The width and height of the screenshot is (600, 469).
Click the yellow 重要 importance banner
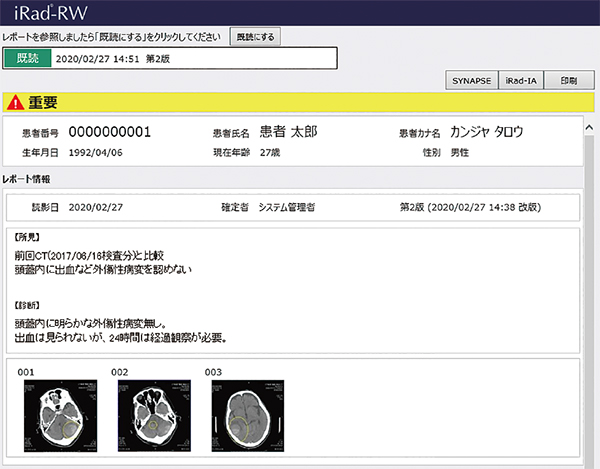300,102
